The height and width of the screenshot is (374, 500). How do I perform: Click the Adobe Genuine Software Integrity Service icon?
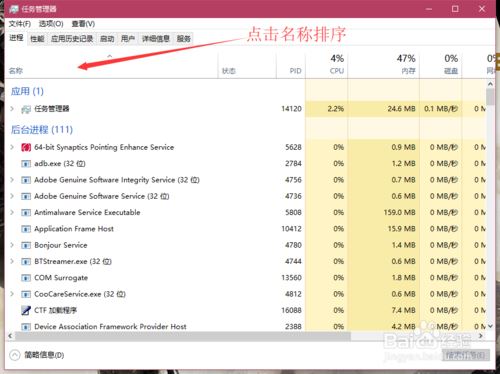pyautogui.click(x=26, y=180)
